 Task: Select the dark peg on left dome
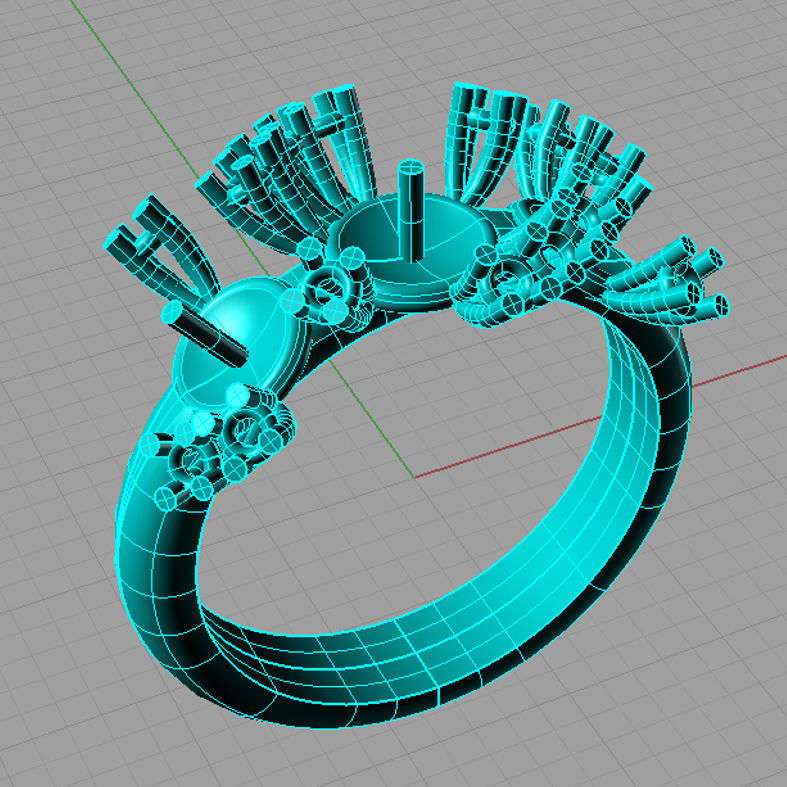204,333
